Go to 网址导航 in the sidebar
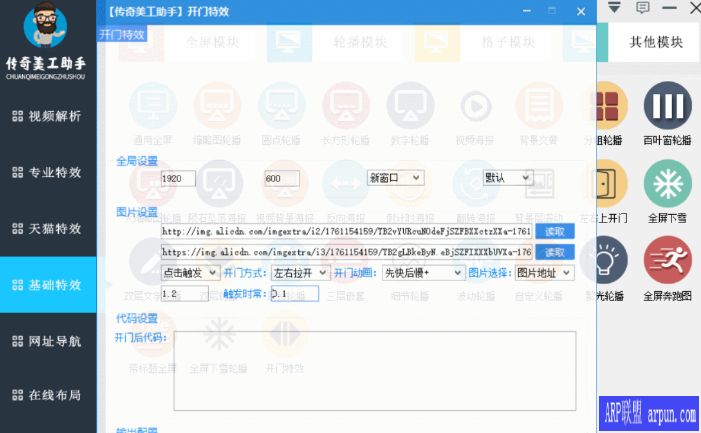This screenshot has height=433, width=701. coord(48,341)
